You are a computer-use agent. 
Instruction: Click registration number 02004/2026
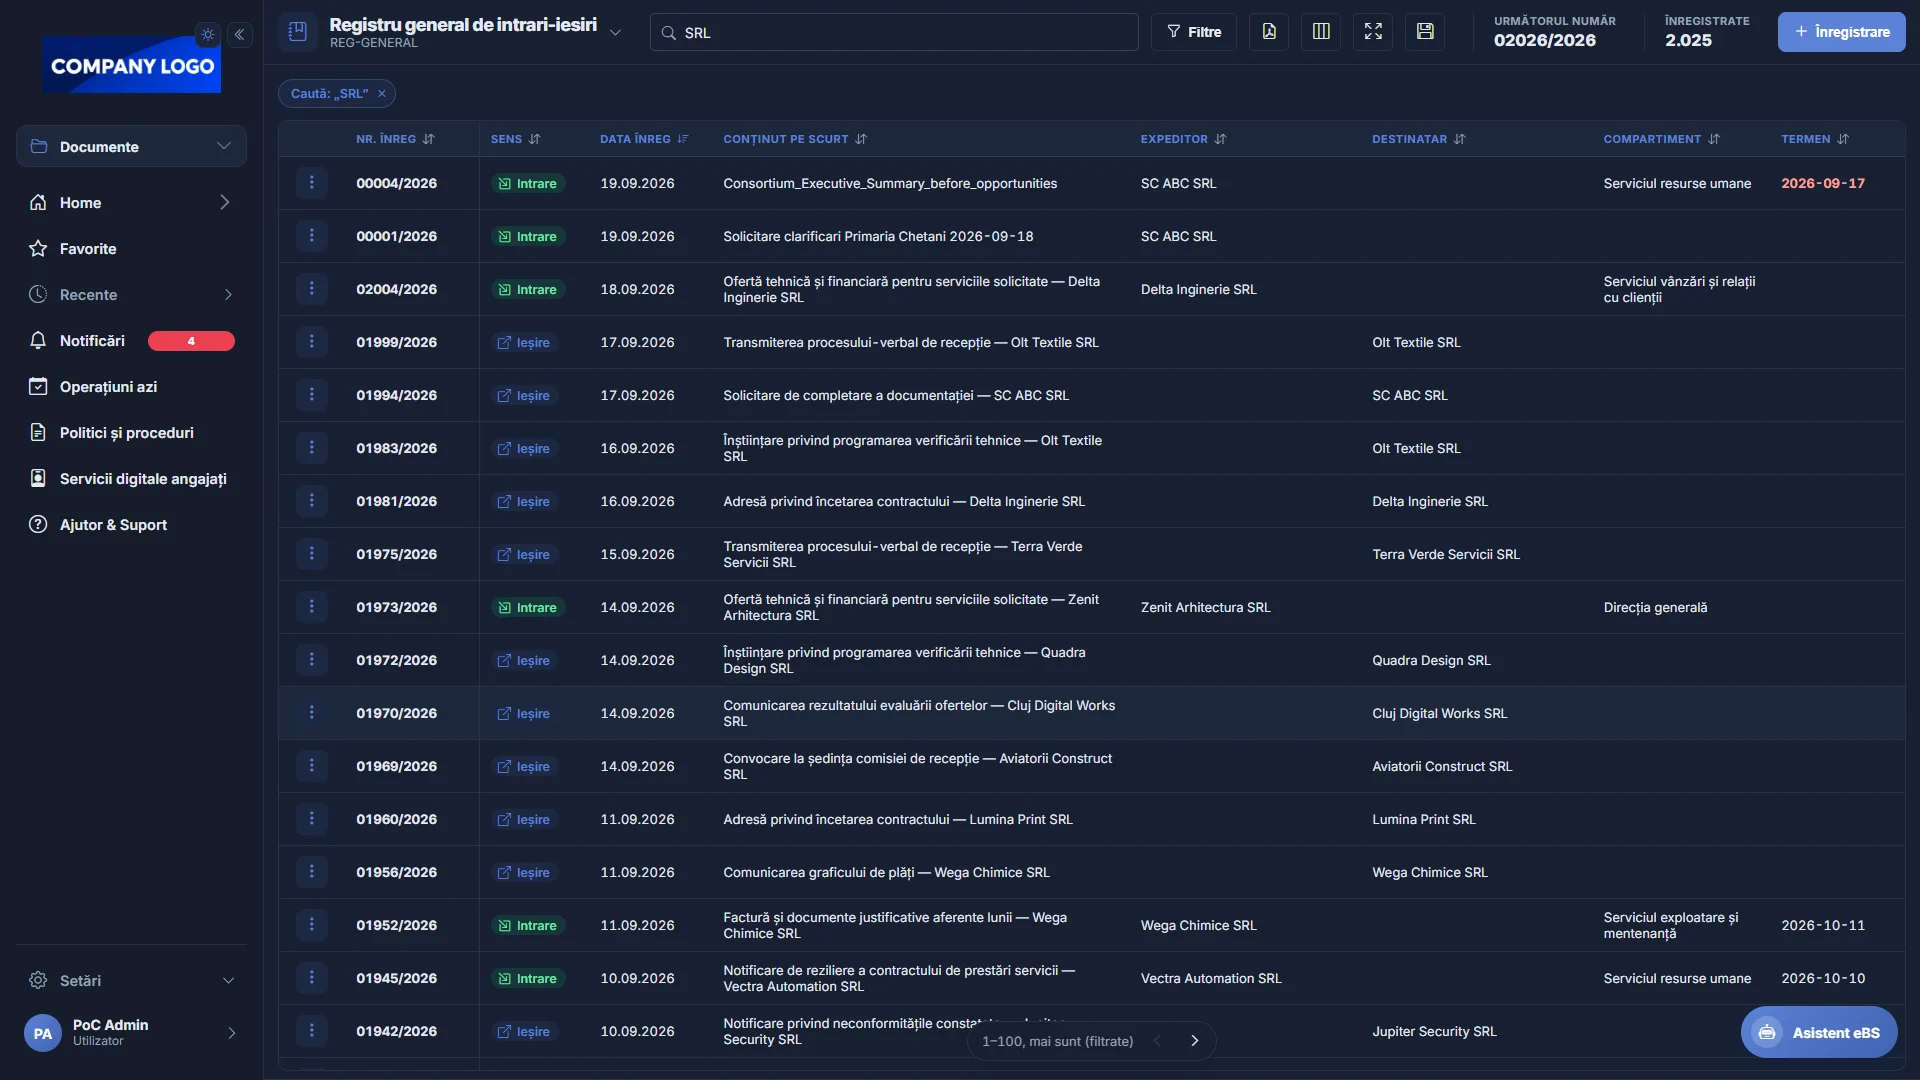coord(396,290)
